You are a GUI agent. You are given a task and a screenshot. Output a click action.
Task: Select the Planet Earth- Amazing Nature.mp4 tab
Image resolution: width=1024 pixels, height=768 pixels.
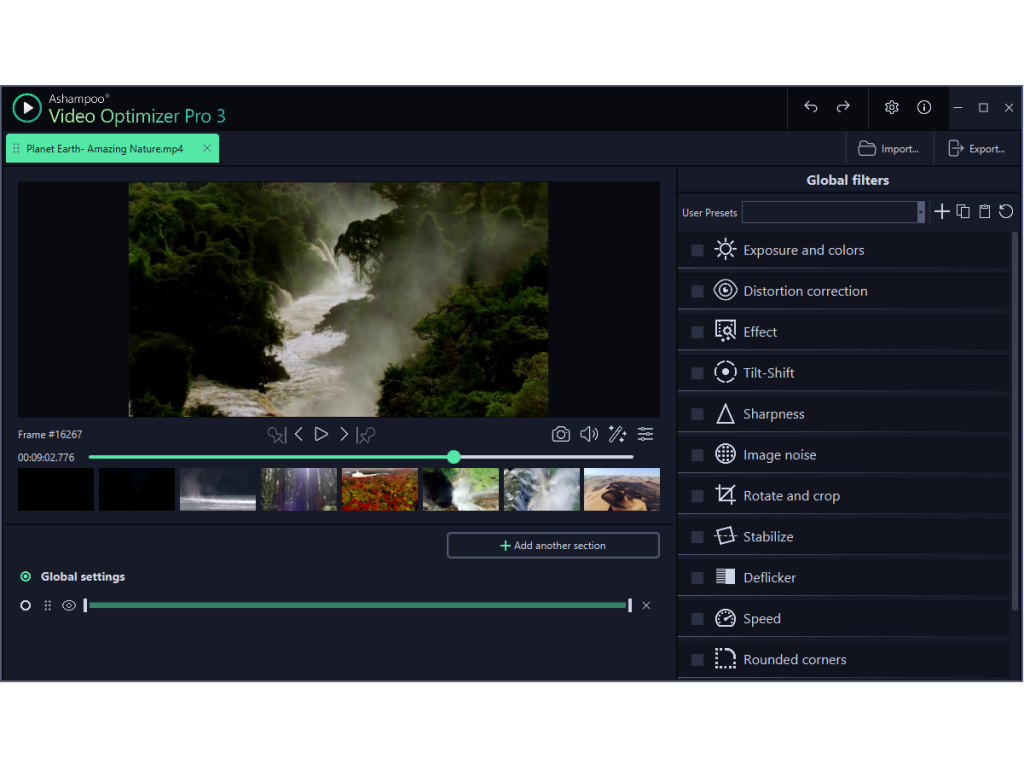[105, 149]
